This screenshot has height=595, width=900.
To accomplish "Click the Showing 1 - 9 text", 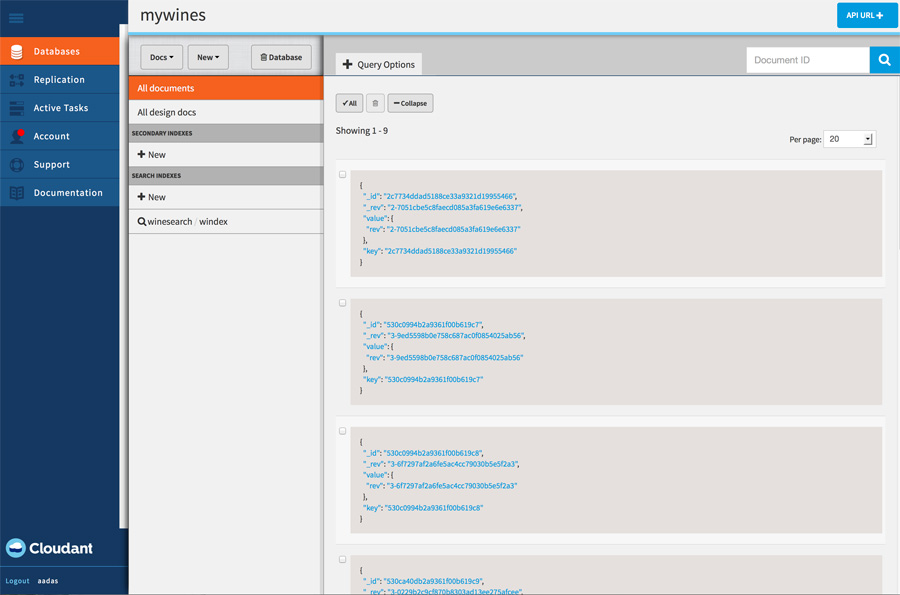I will (x=362, y=131).
